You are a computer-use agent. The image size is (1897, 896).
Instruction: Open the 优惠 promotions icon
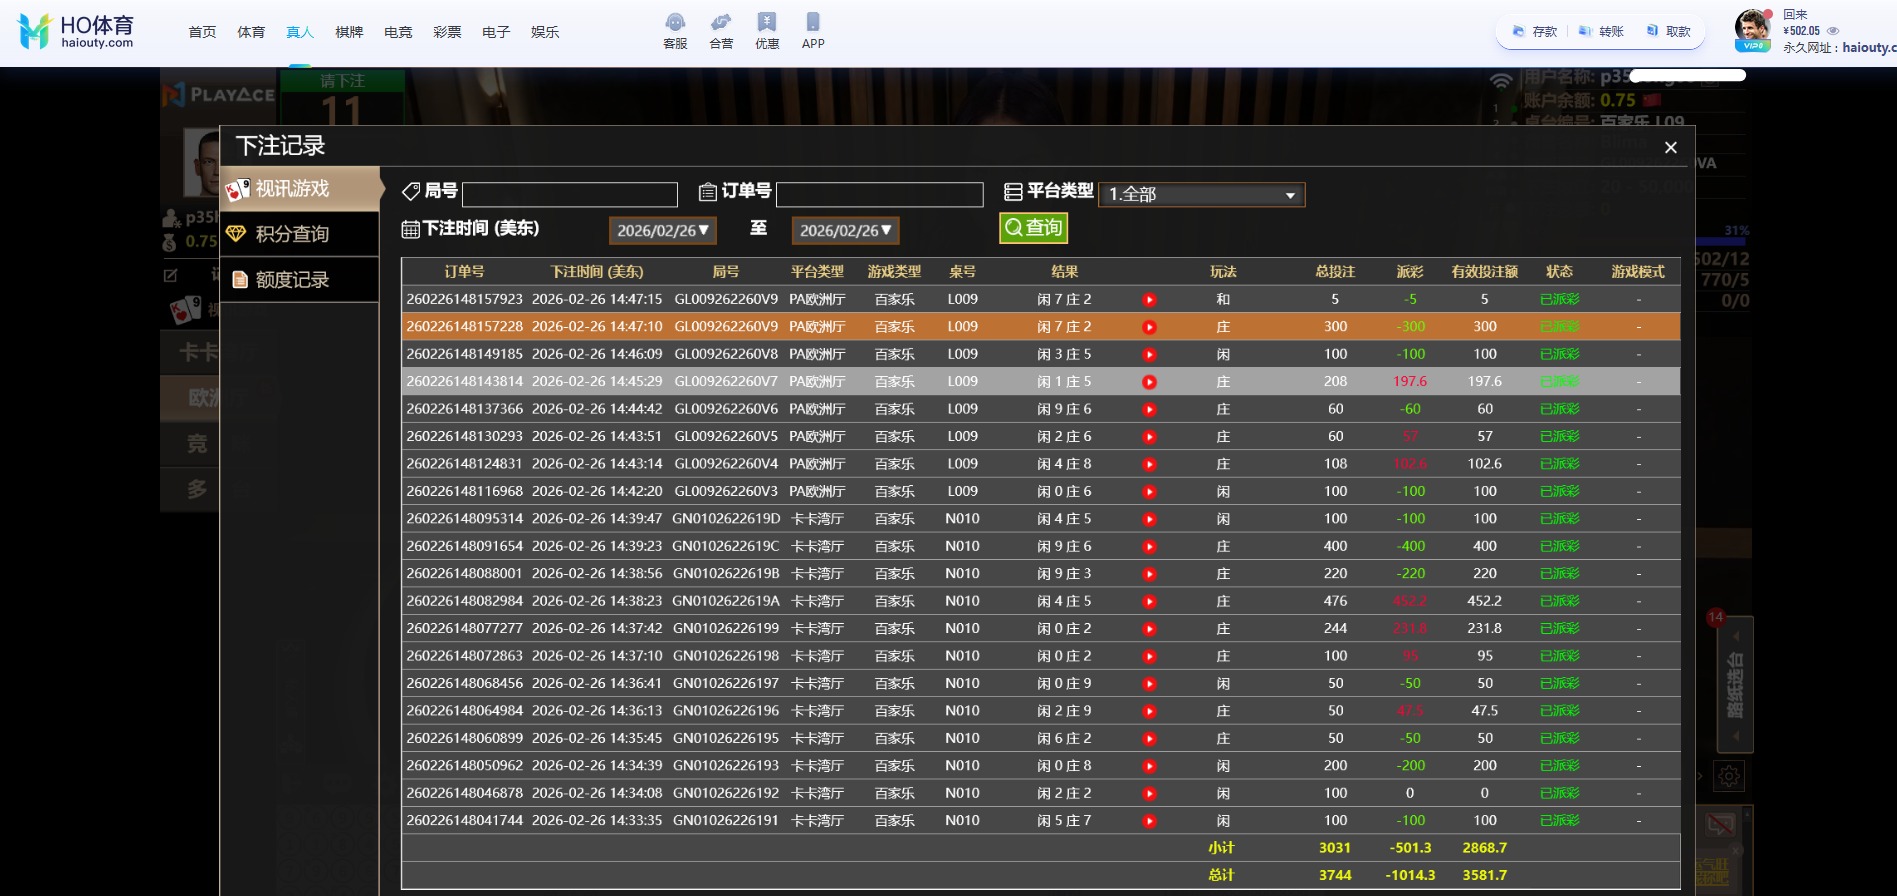click(767, 30)
